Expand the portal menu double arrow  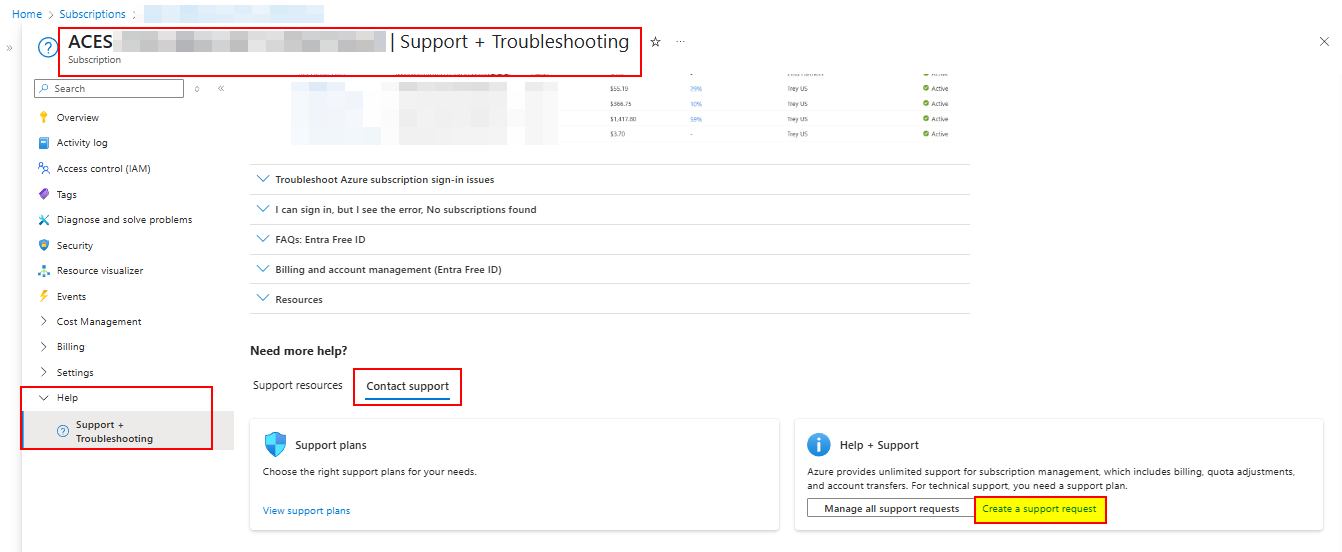click(9, 48)
